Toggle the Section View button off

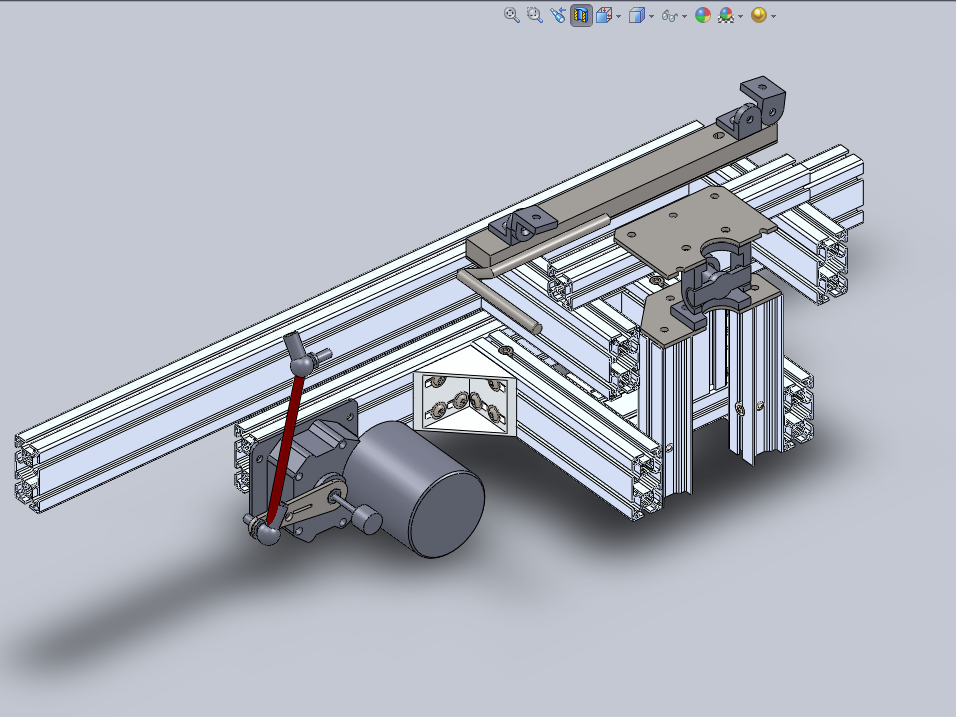(x=581, y=15)
